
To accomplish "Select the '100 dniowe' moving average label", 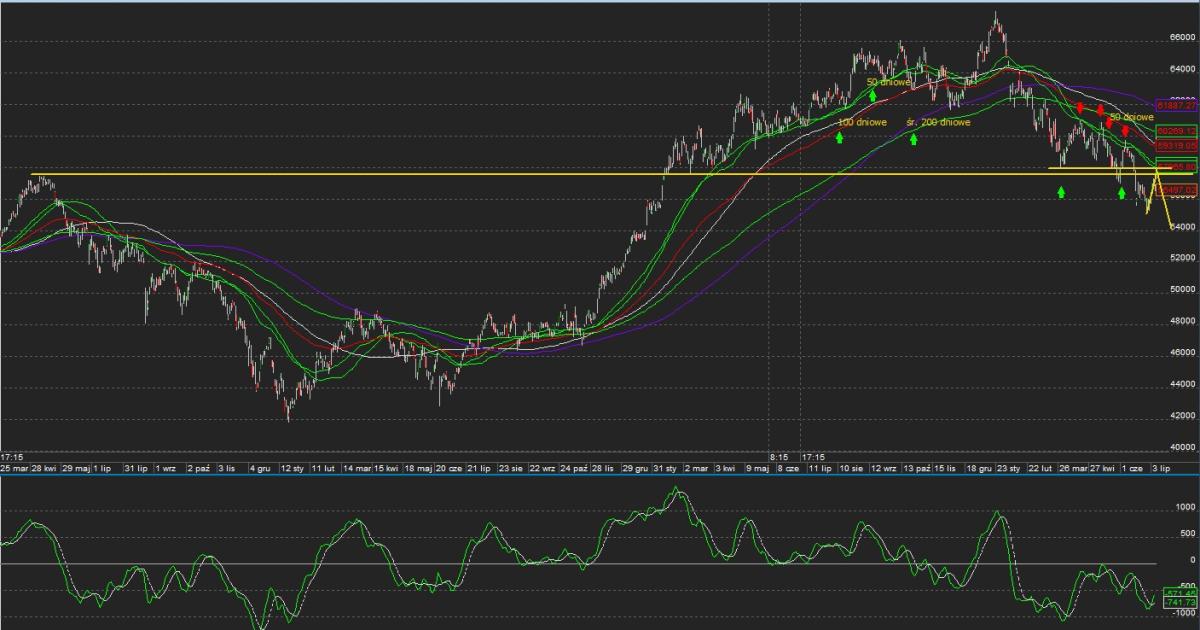I will (861, 122).
